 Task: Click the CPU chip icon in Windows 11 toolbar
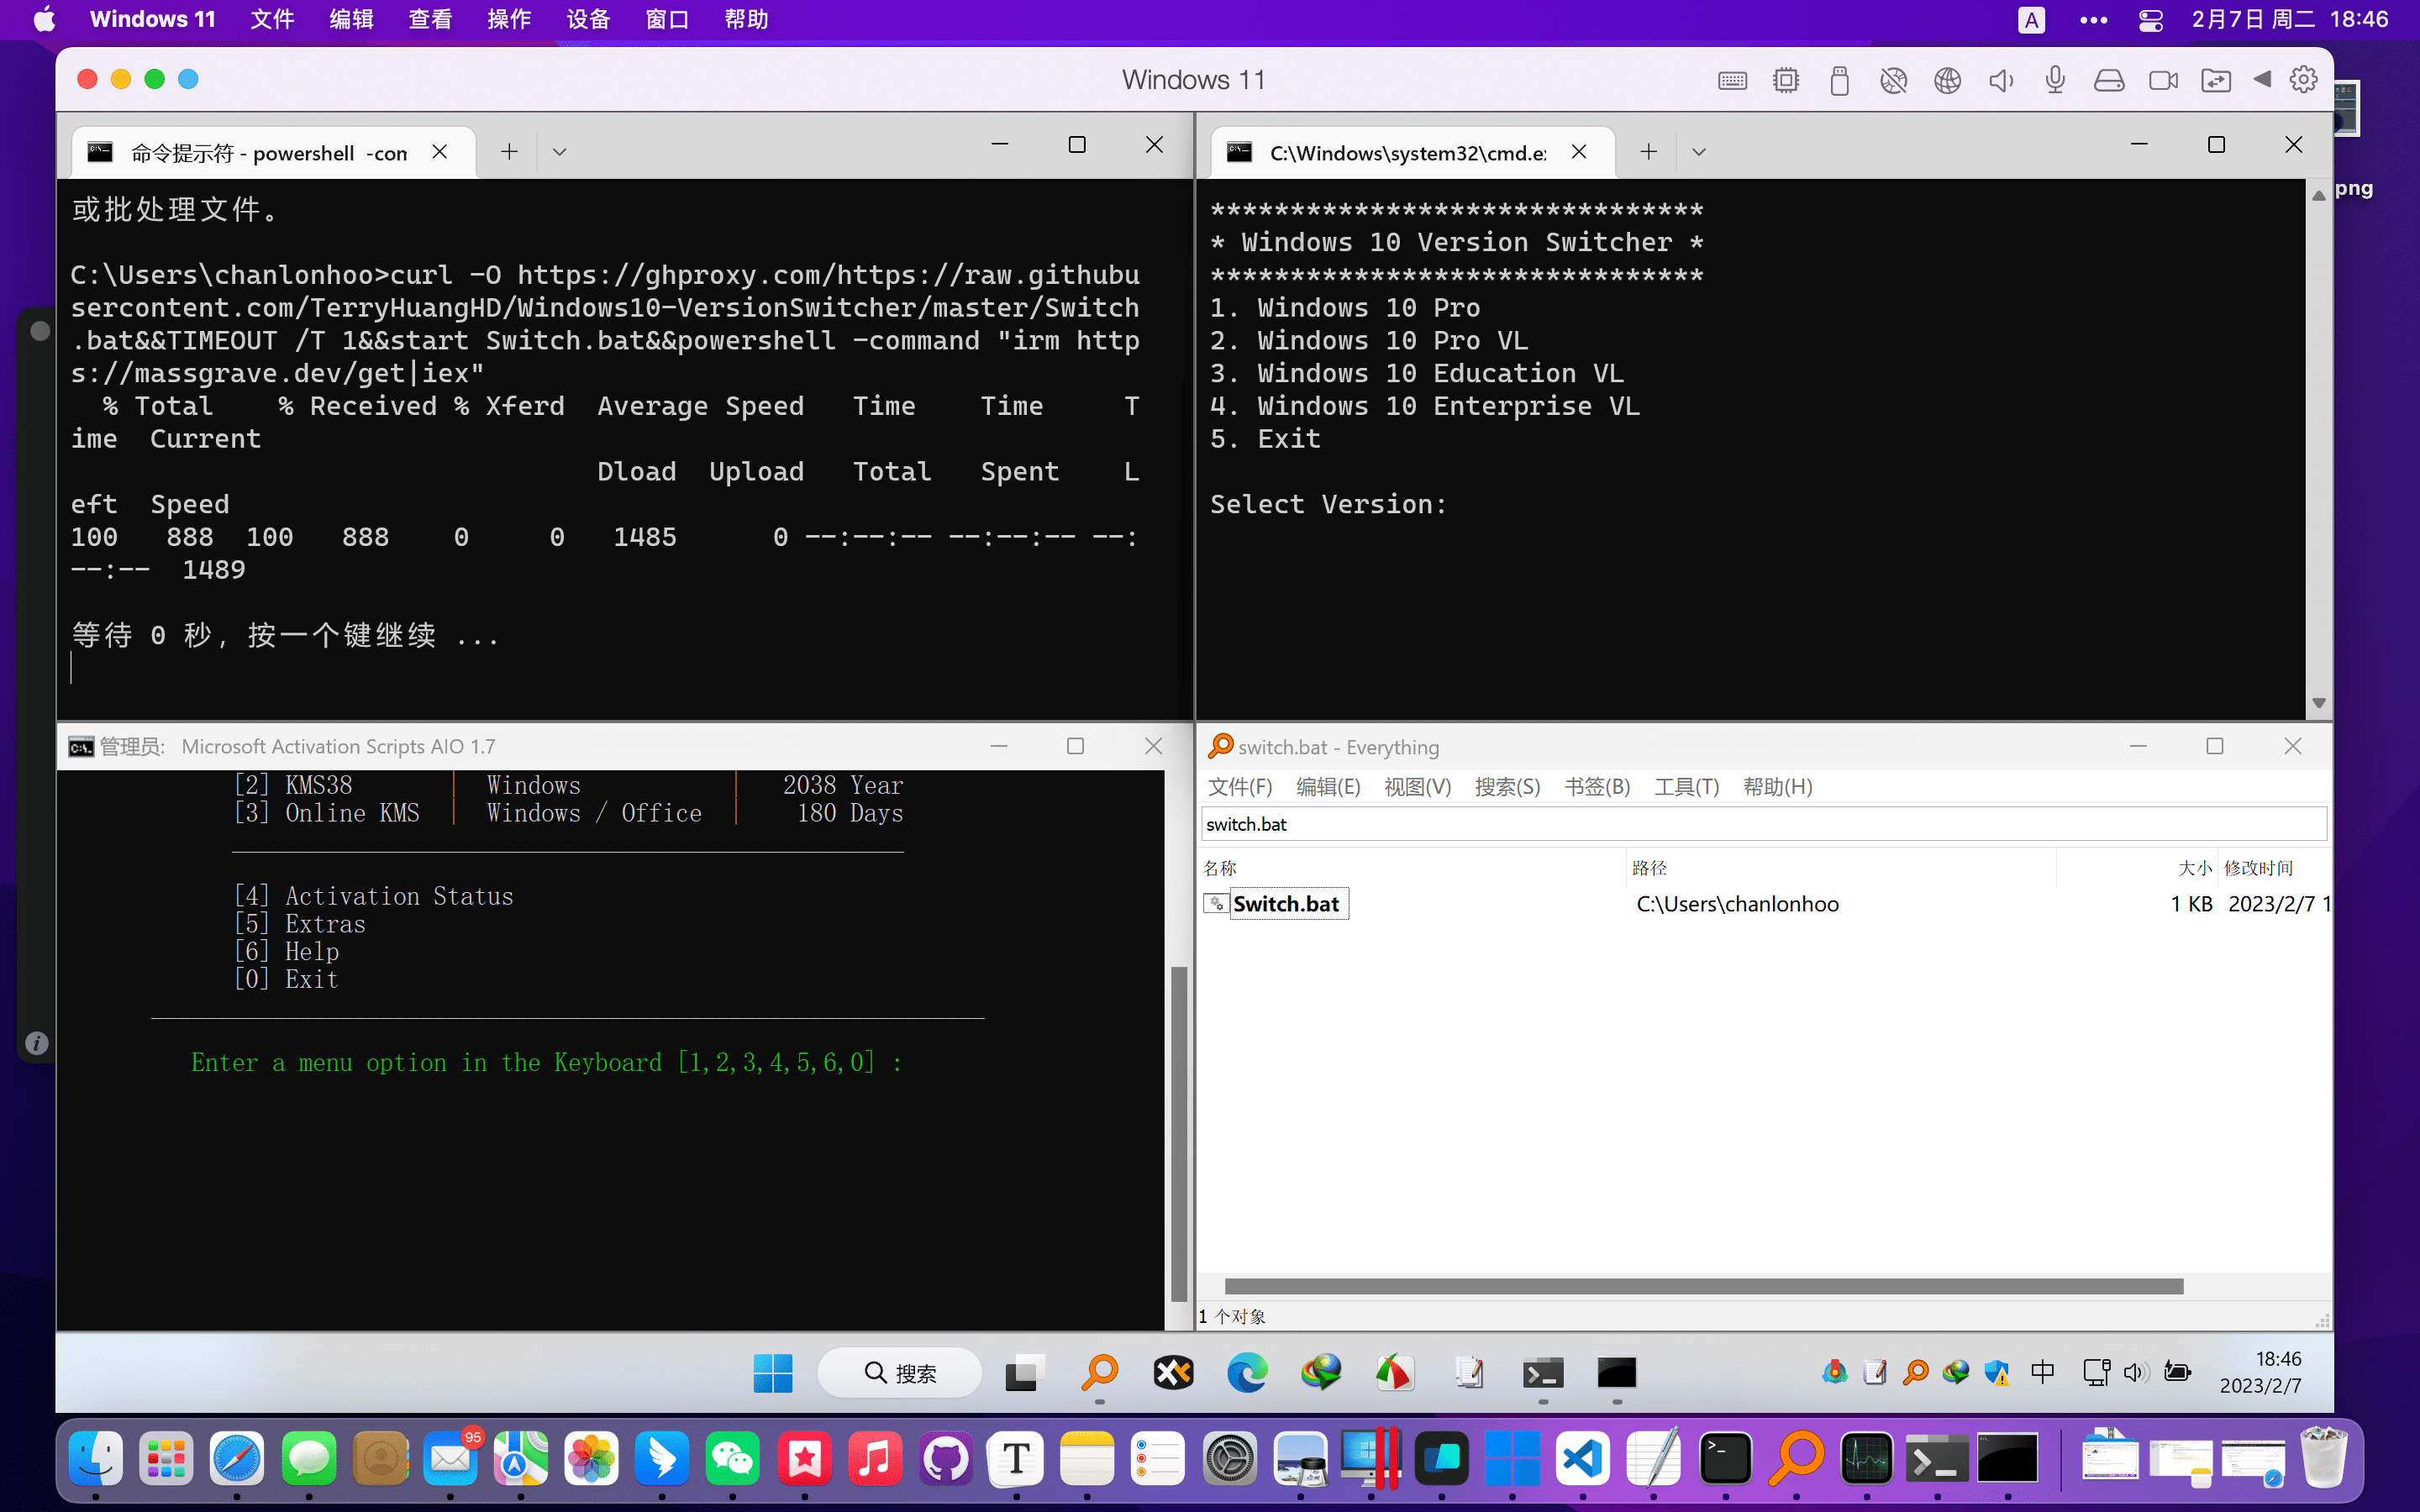pyautogui.click(x=1786, y=80)
